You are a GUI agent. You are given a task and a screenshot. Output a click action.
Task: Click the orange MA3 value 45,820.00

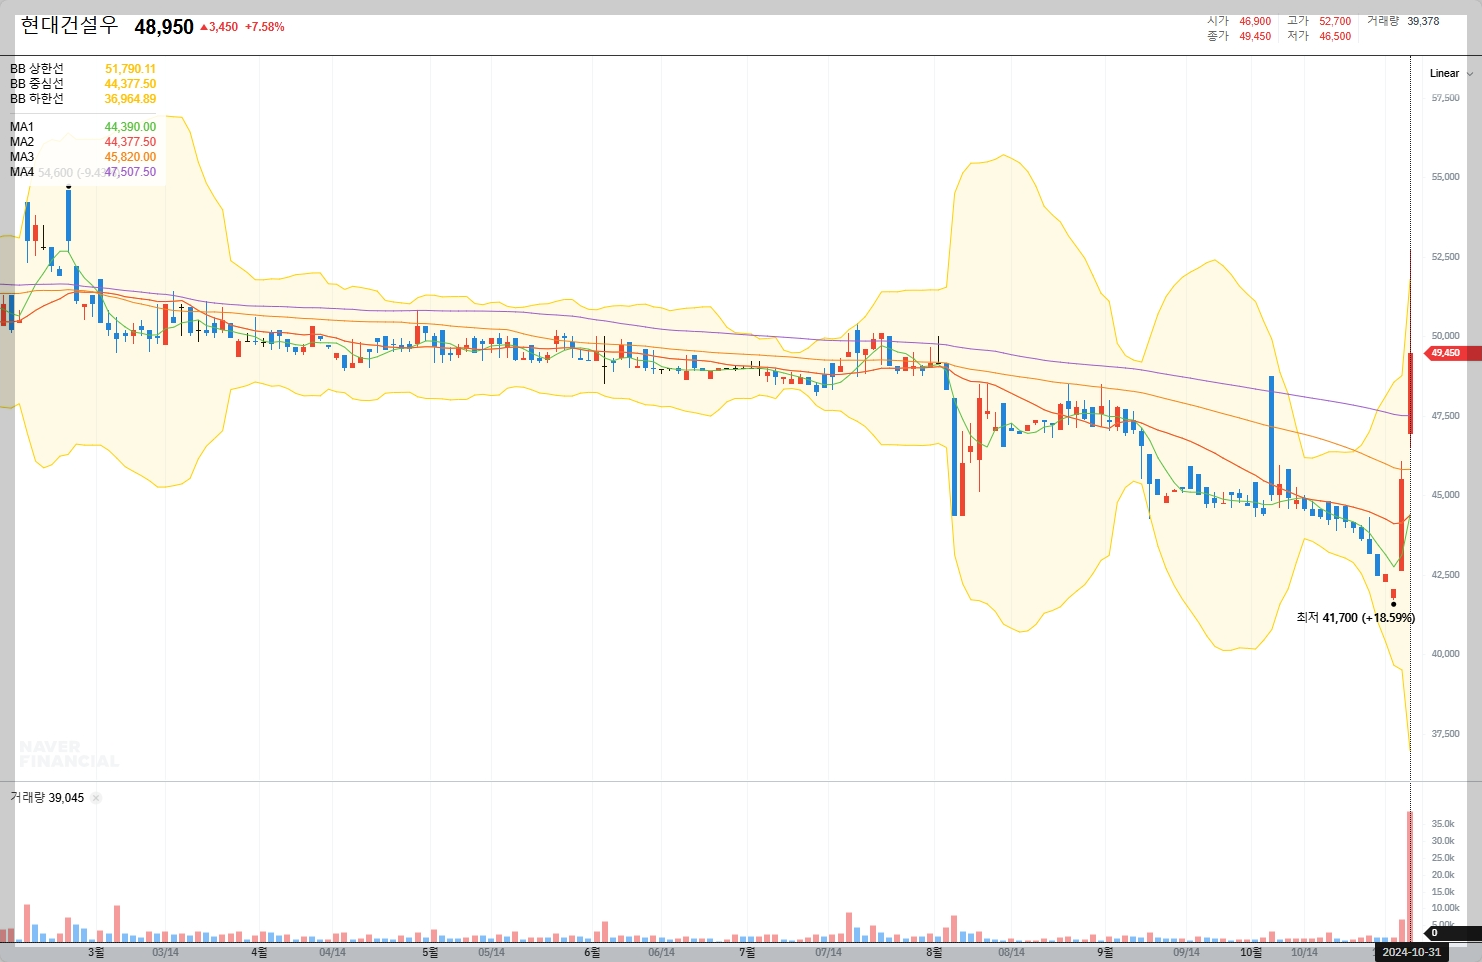[130, 157]
